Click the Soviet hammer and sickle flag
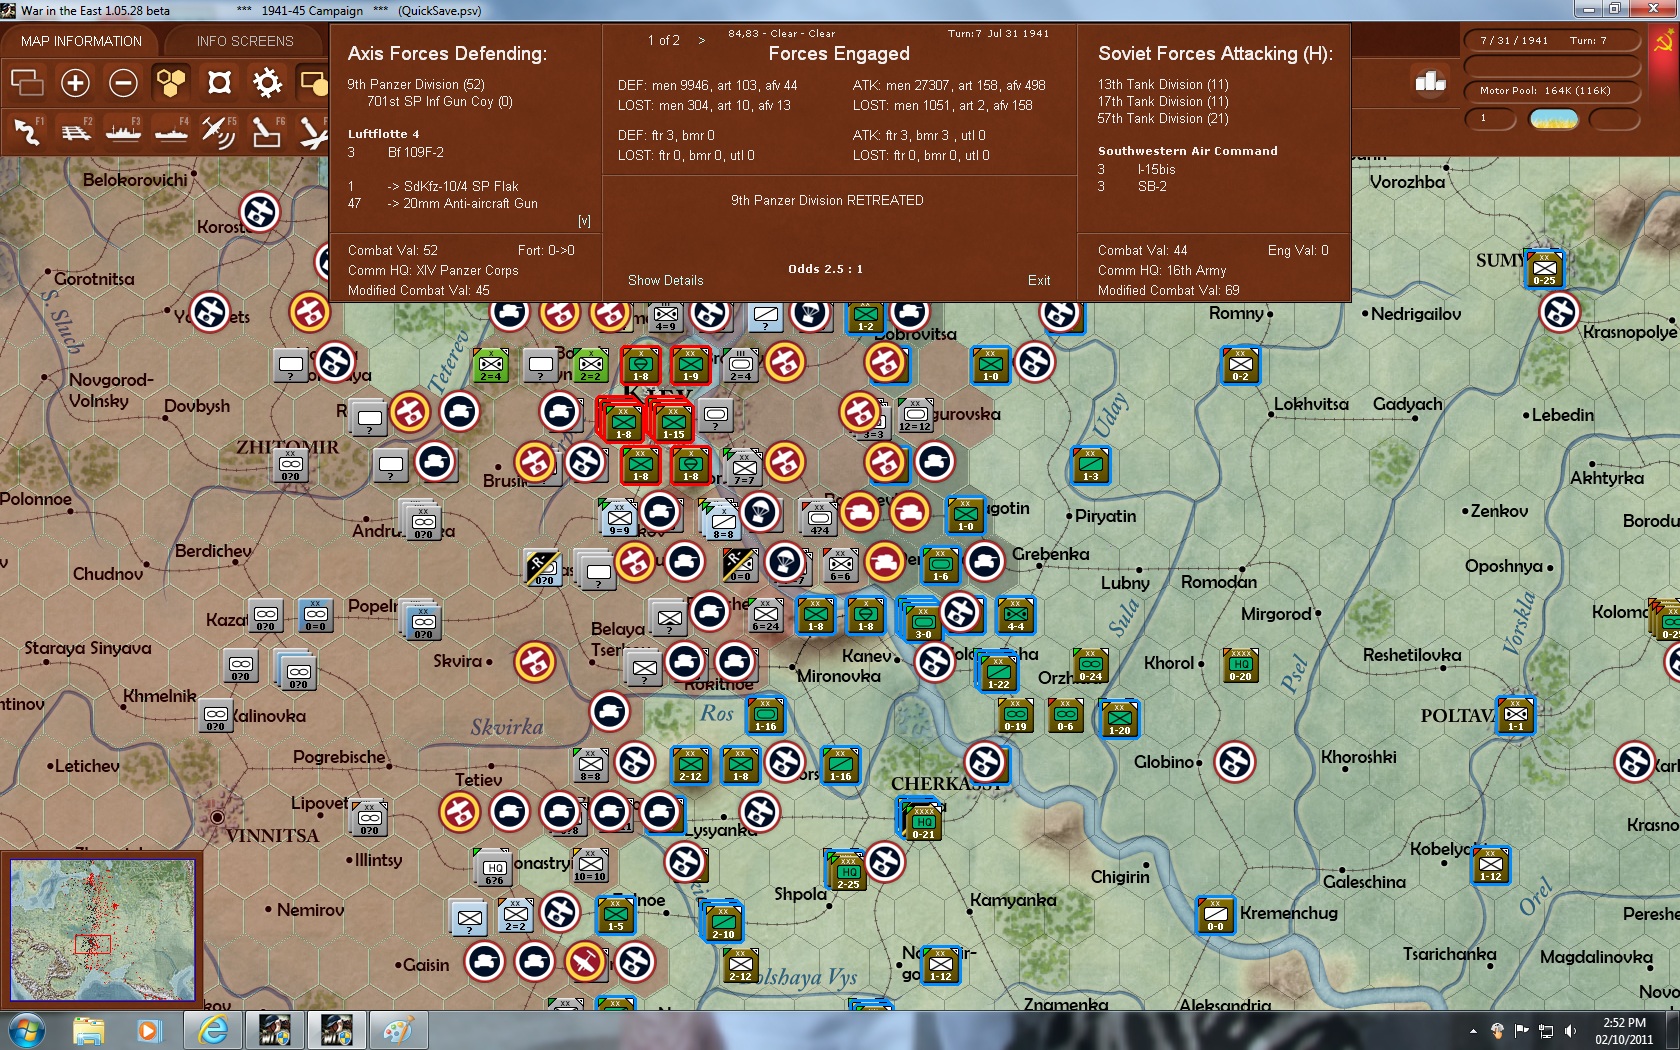1680x1050 pixels. pyautogui.click(x=1665, y=43)
